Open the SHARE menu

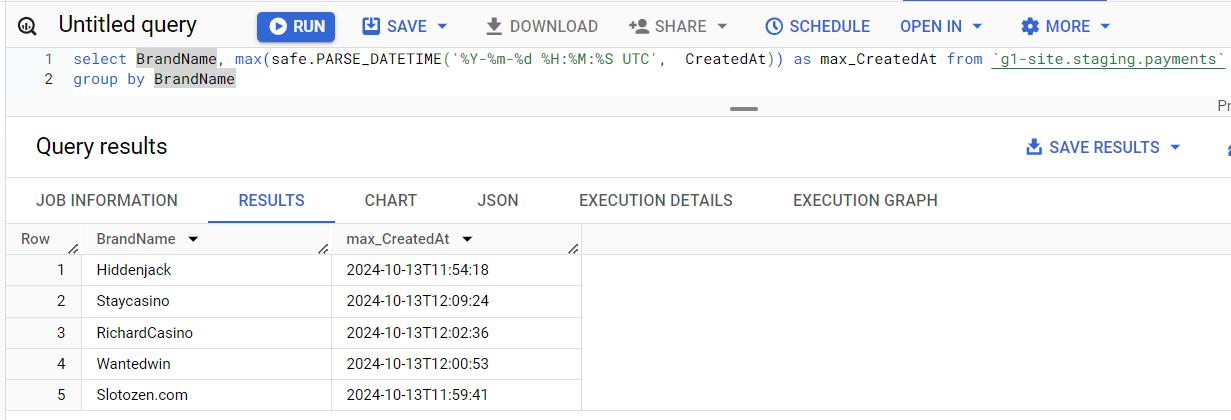[678, 27]
